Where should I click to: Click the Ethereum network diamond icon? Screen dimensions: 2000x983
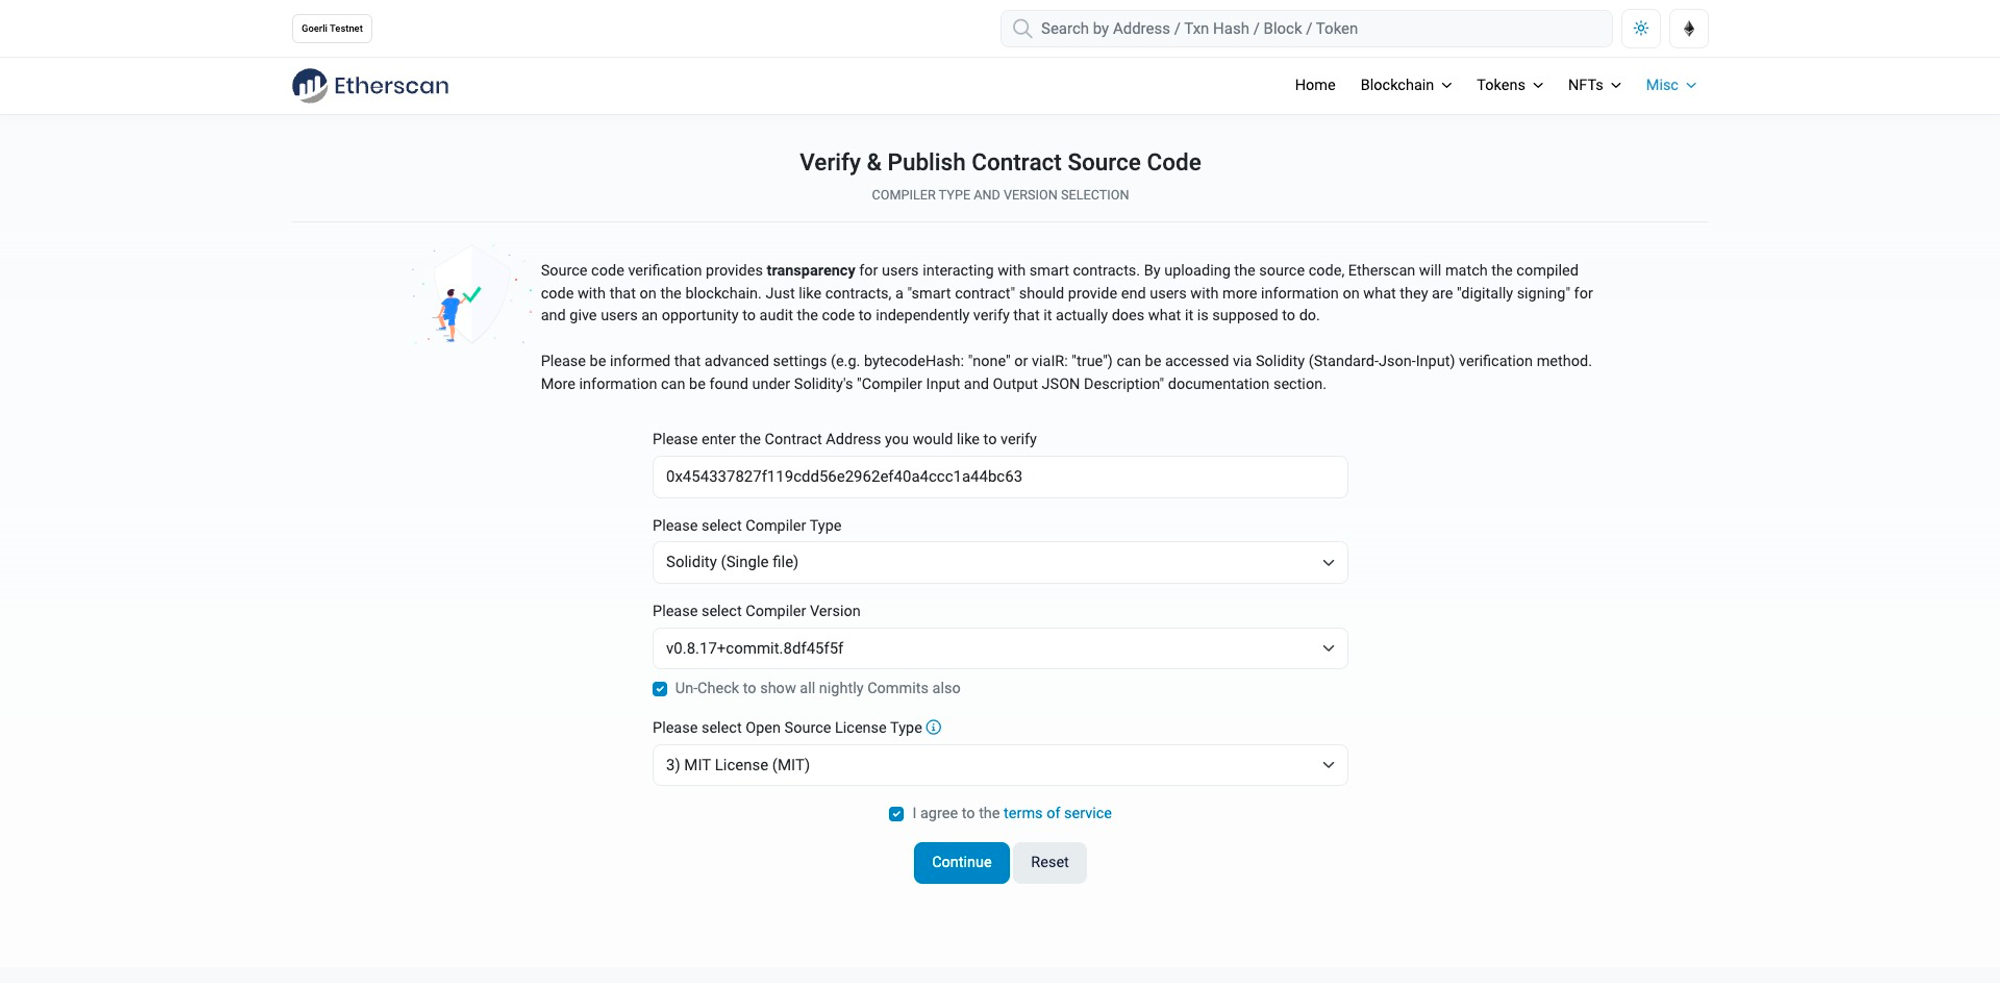pyautogui.click(x=1689, y=29)
